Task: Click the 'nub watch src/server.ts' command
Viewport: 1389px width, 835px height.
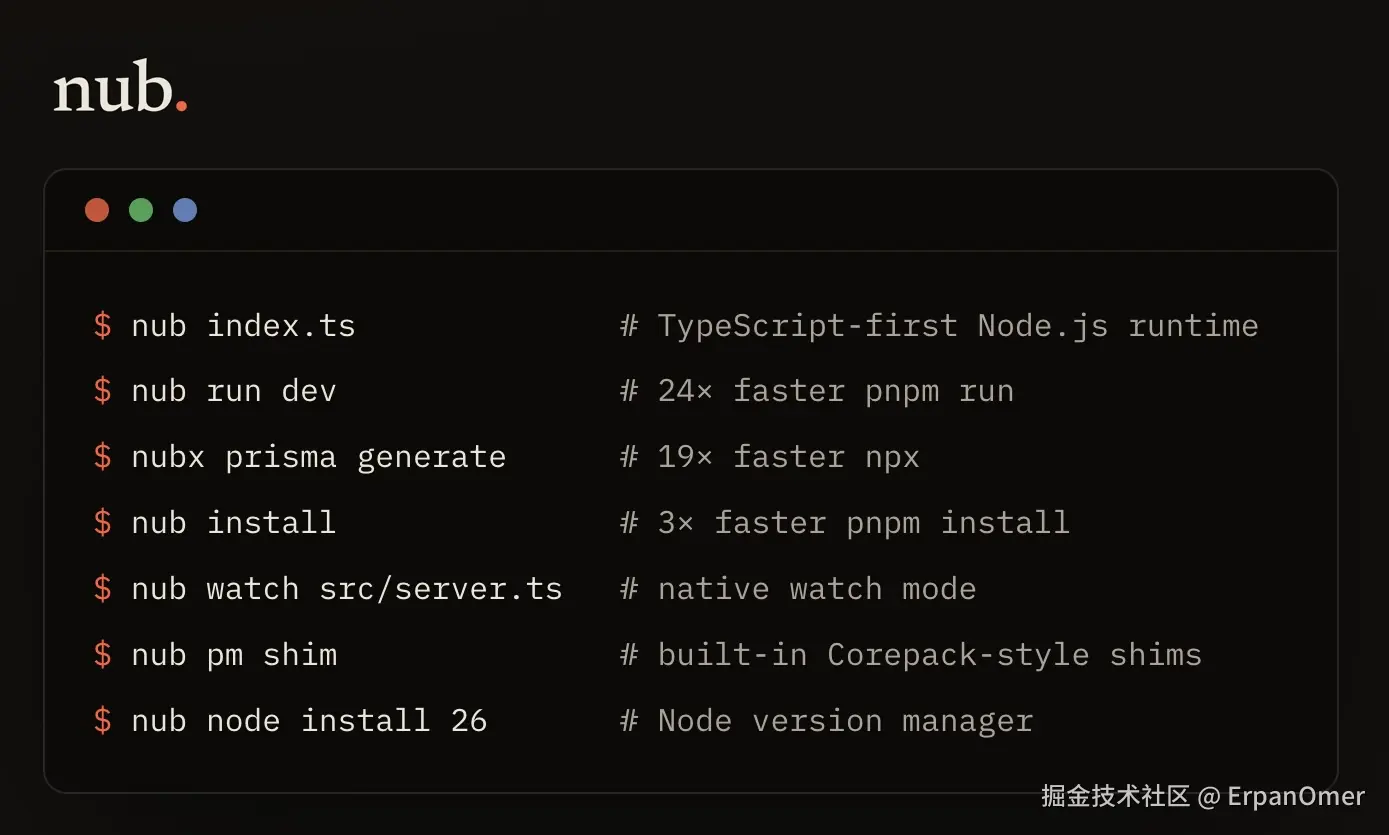Action: [347, 588]
